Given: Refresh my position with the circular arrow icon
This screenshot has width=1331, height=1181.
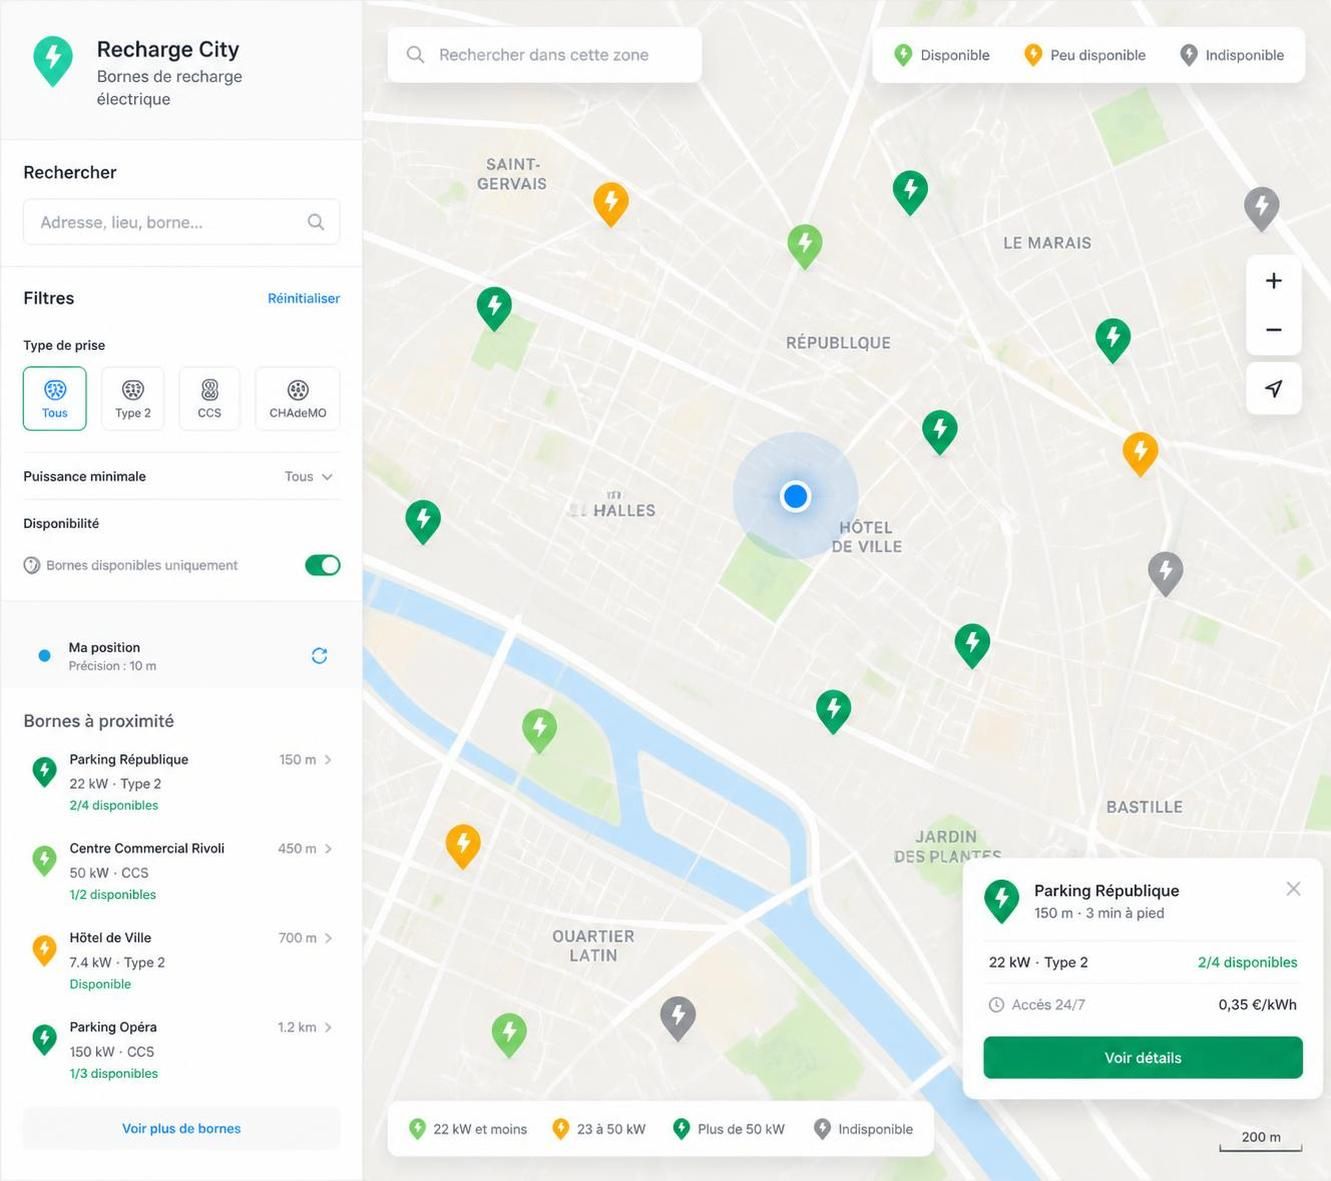Looking at the screenshot, I should (x=319, y=656).
